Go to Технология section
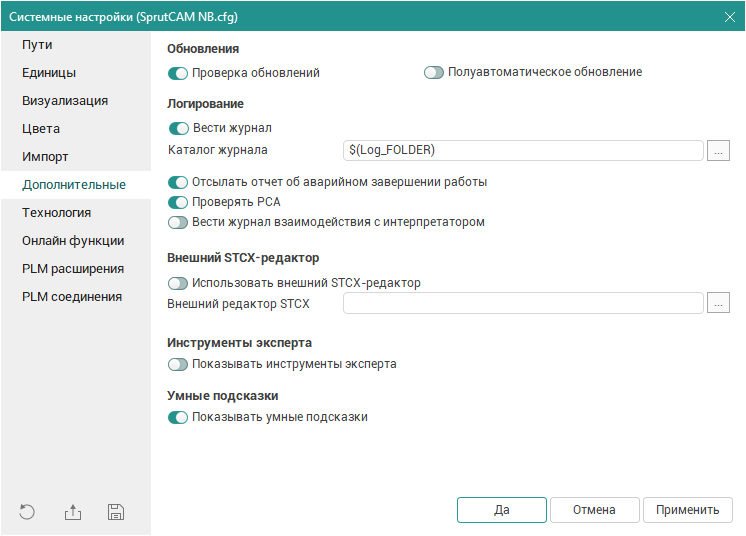This screenshot has width=746, height=536. tap(76, 213)
